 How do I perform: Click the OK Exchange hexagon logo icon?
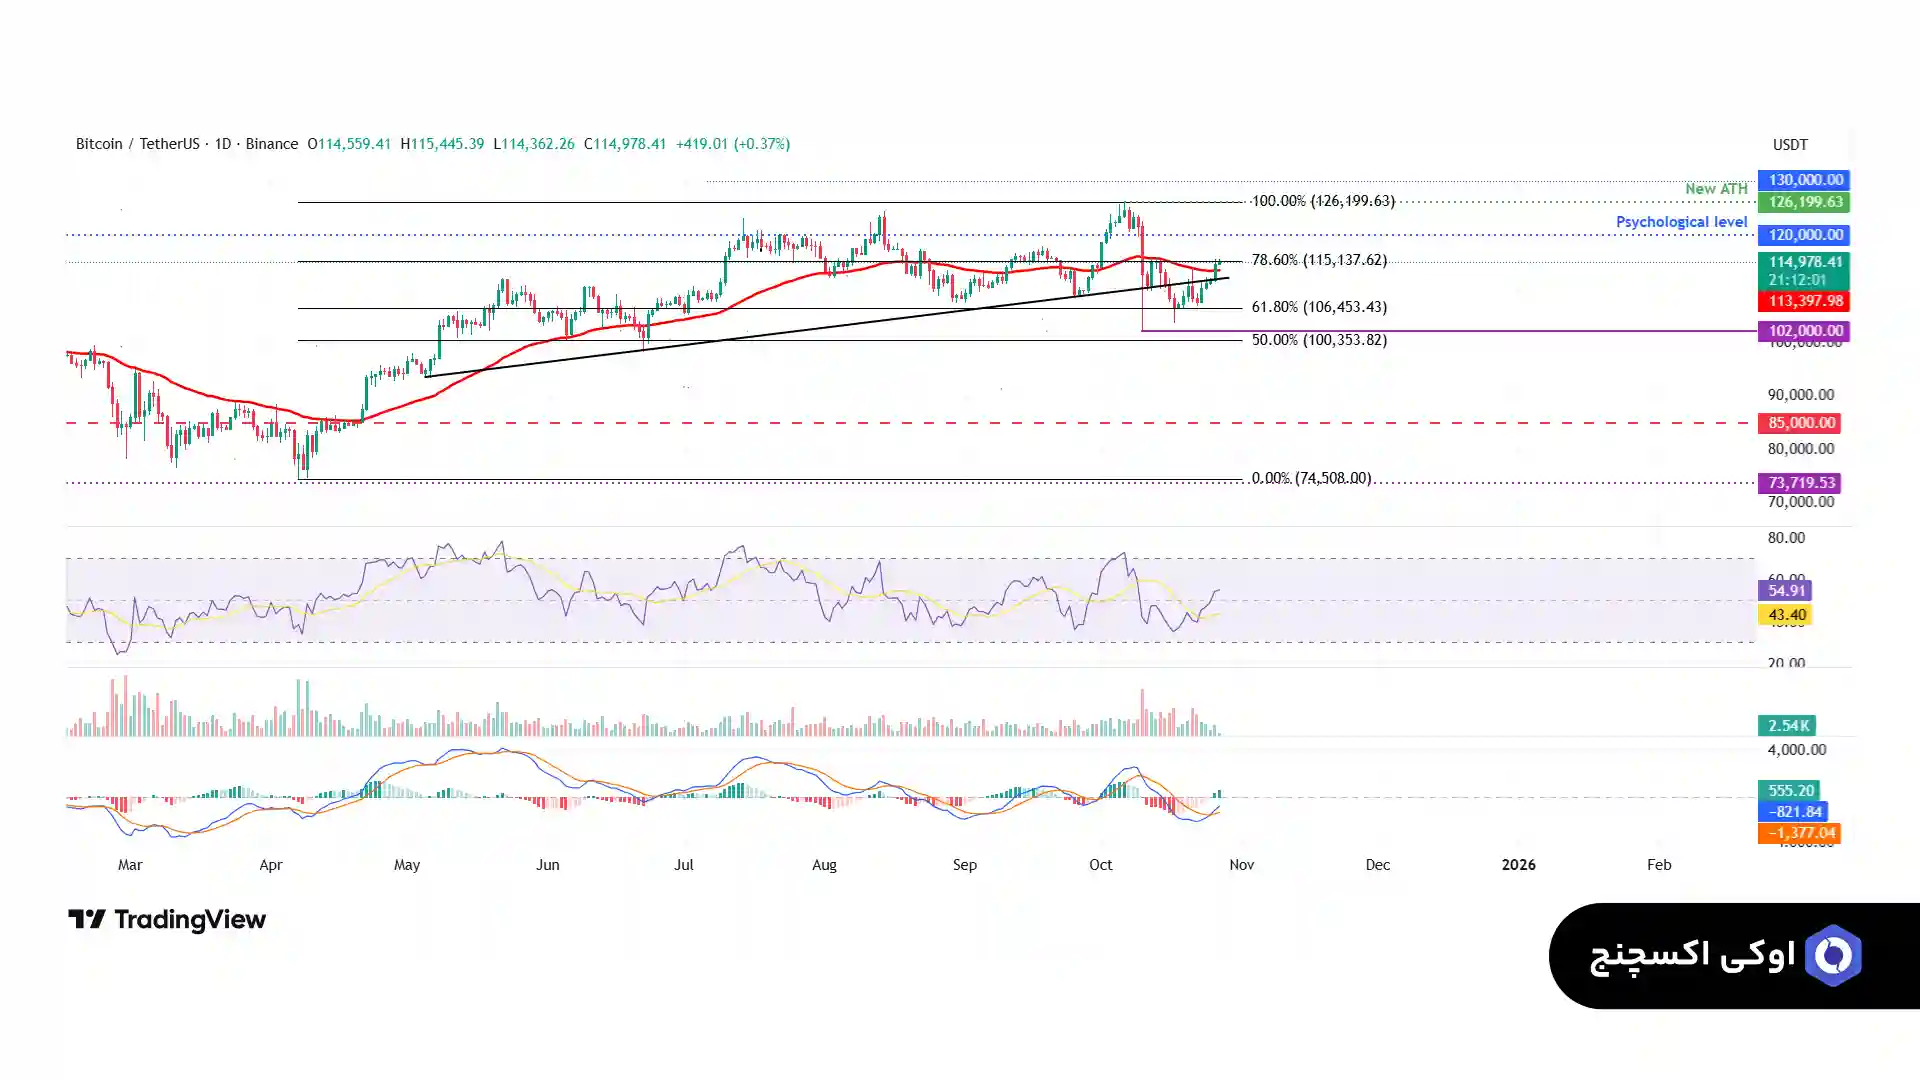tap(1833, 956)
